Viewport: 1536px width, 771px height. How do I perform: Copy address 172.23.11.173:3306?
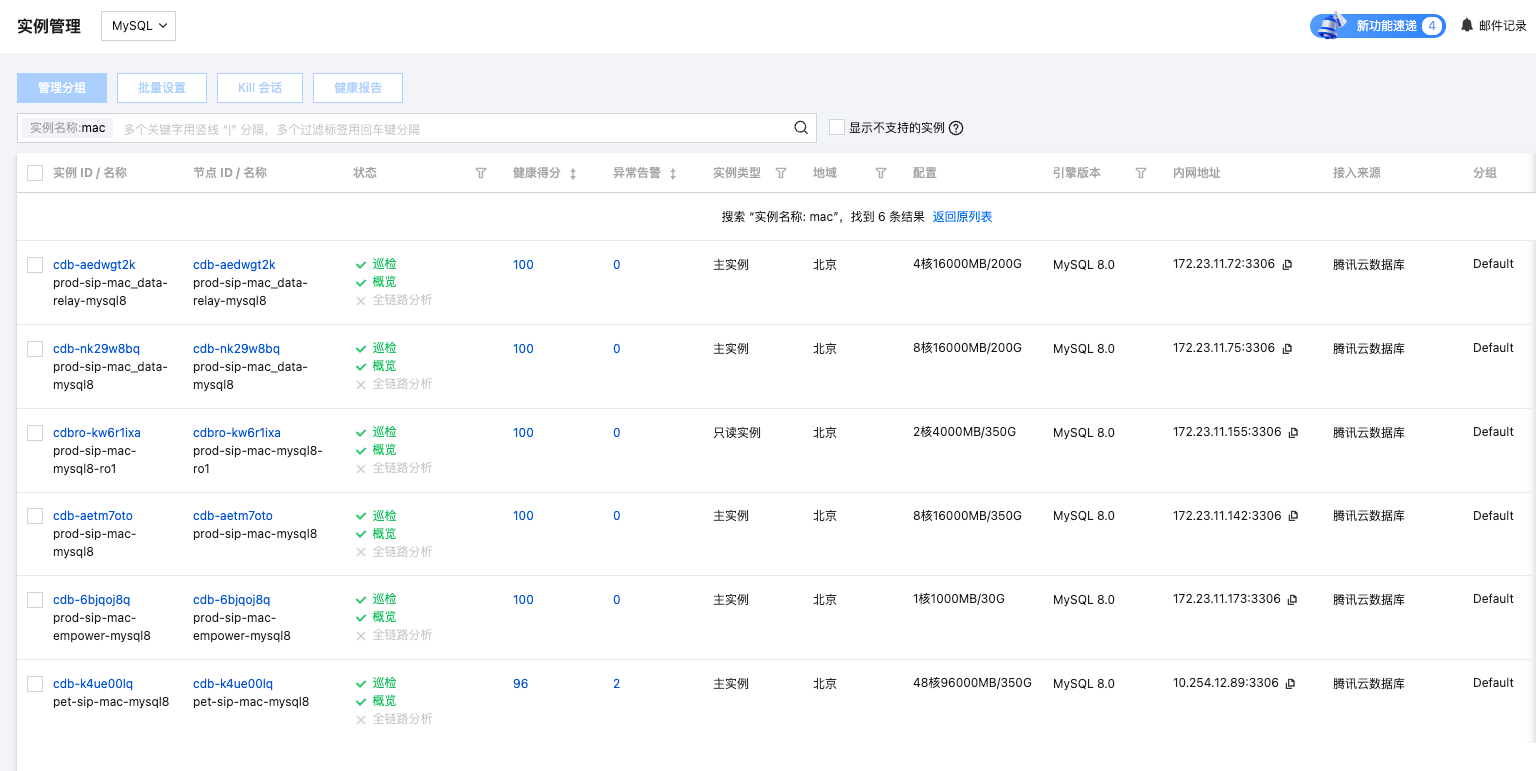[x=1292, y=600]
